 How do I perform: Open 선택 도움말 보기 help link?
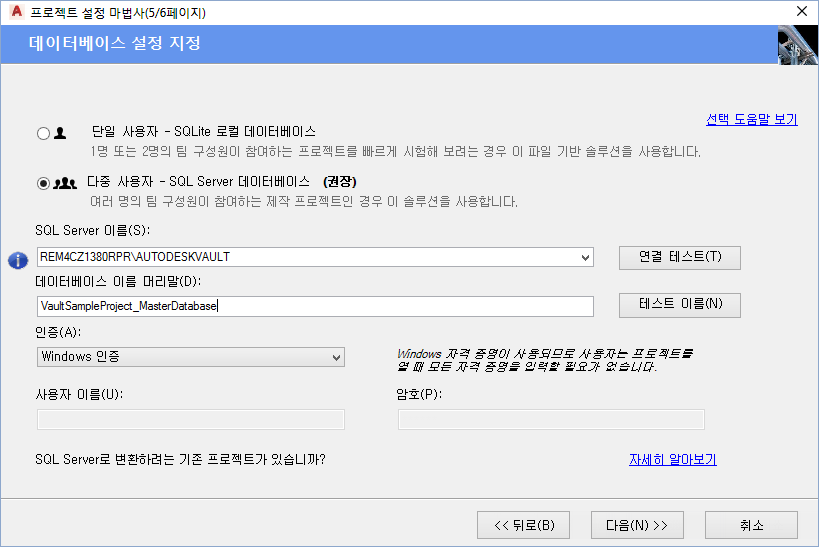(752, 119)
